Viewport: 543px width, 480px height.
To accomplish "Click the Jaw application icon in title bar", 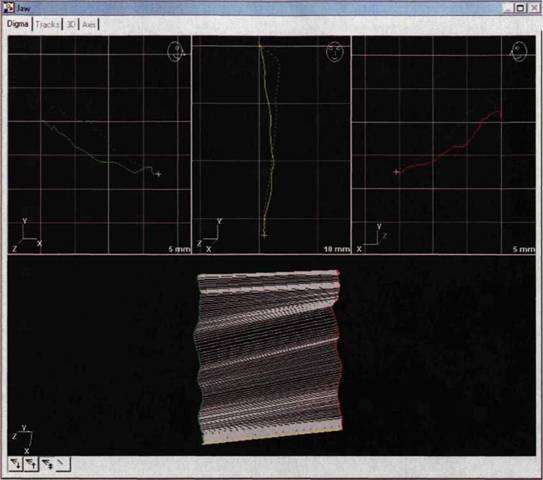I will click(x=8, y=8).
